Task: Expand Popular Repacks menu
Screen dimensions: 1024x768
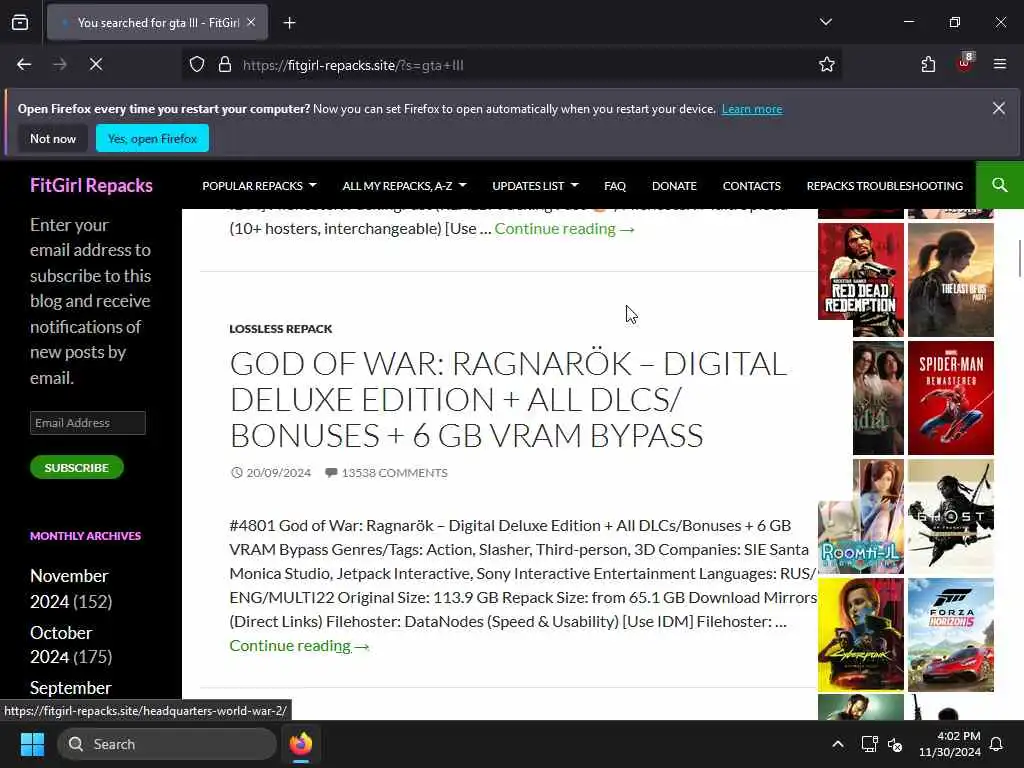Action: [x=259, y=186]
